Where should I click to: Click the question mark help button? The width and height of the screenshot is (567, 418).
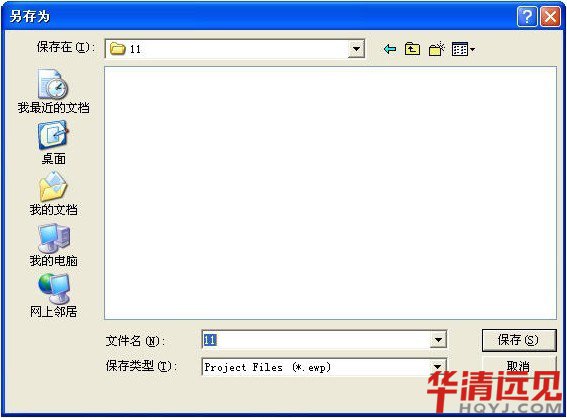pos(527,17)
